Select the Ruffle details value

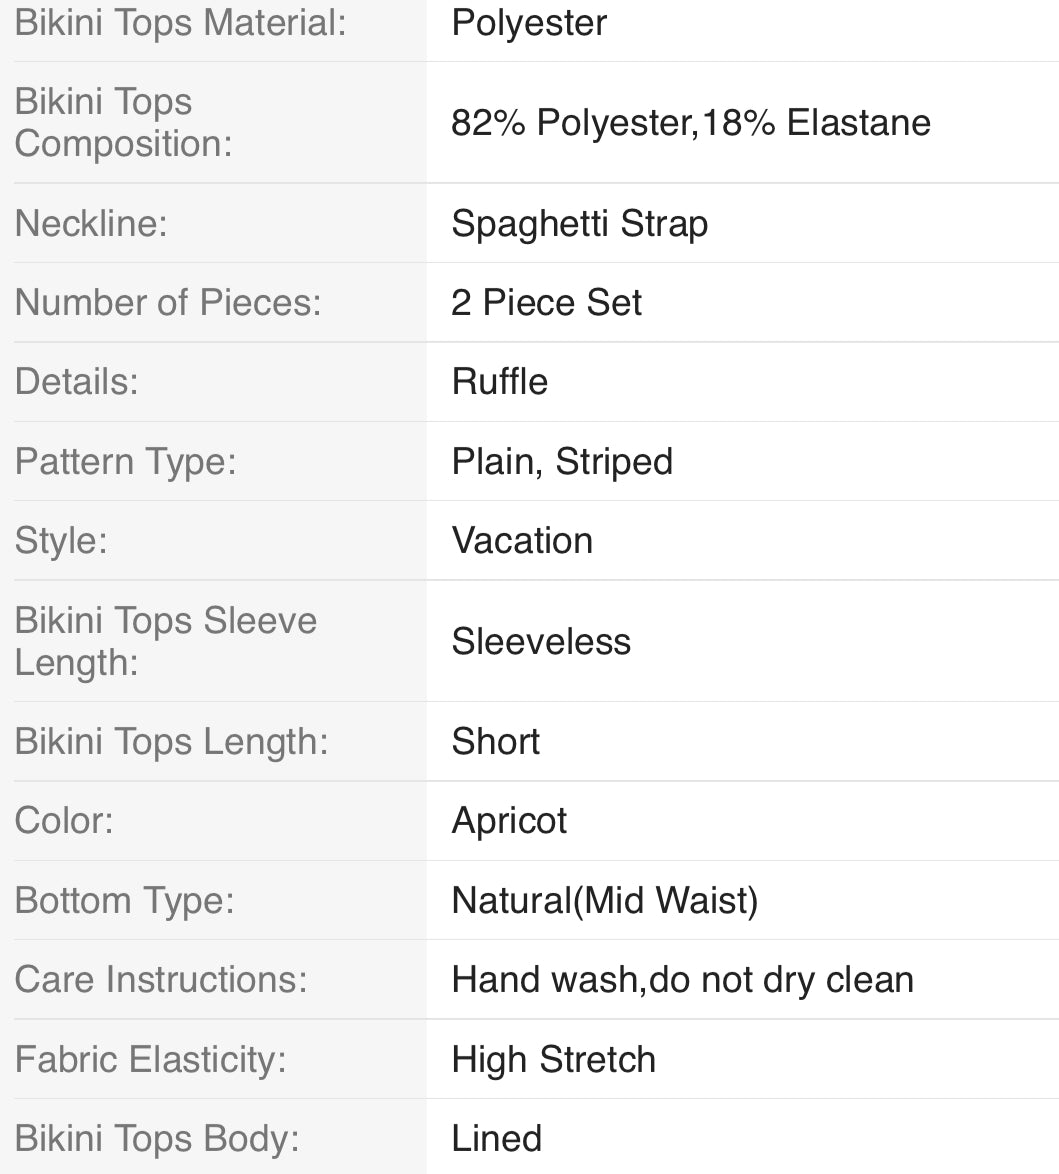500,382
